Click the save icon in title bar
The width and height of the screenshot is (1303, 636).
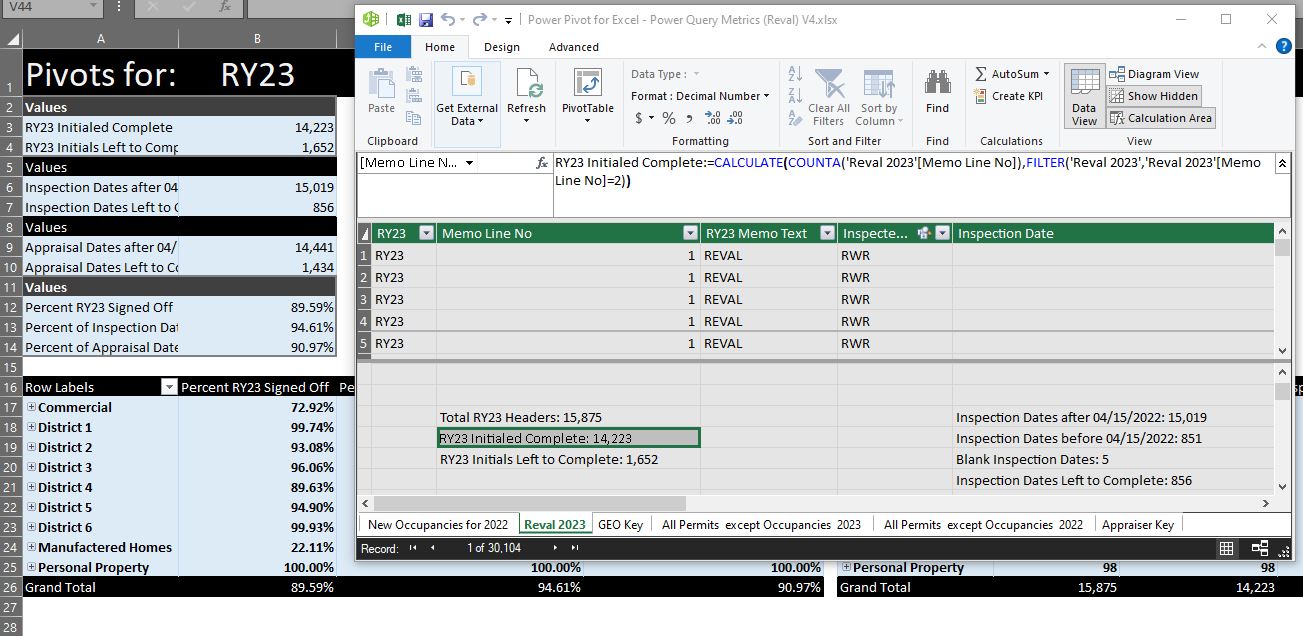click(x=426, y=20)
